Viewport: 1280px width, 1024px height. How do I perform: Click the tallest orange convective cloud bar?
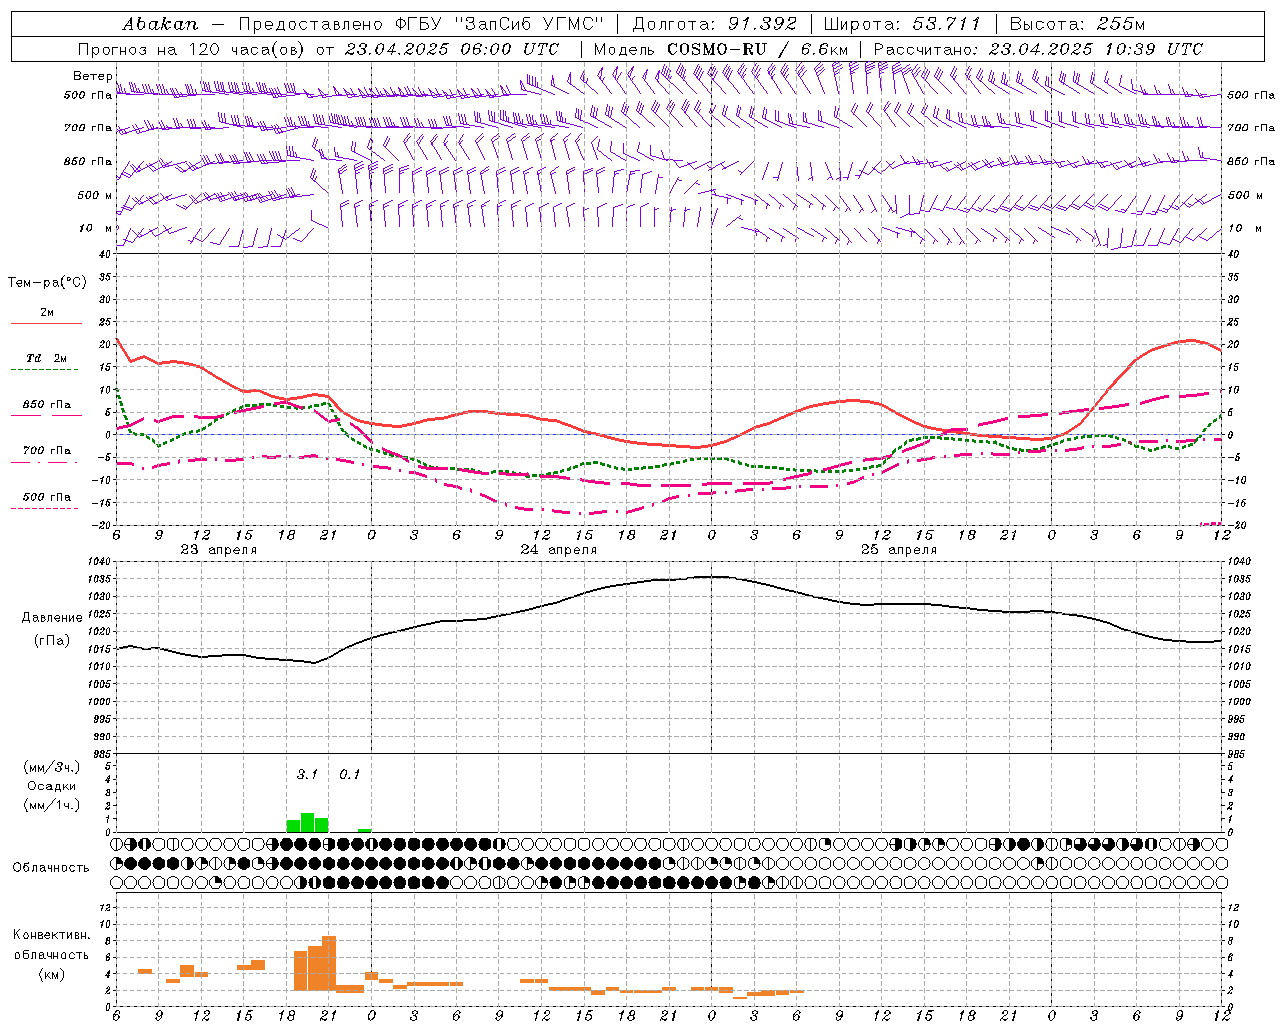pyautogui.click(x=329, y=964)
